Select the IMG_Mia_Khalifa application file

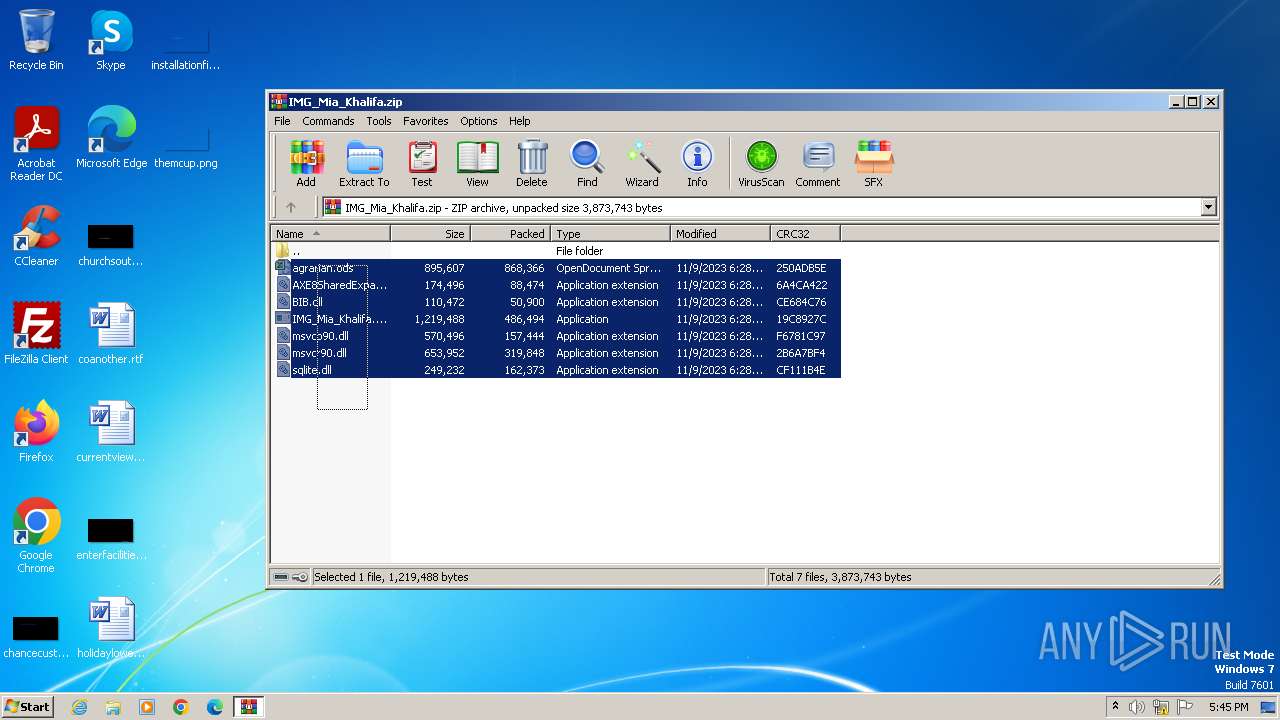(555, 319)
